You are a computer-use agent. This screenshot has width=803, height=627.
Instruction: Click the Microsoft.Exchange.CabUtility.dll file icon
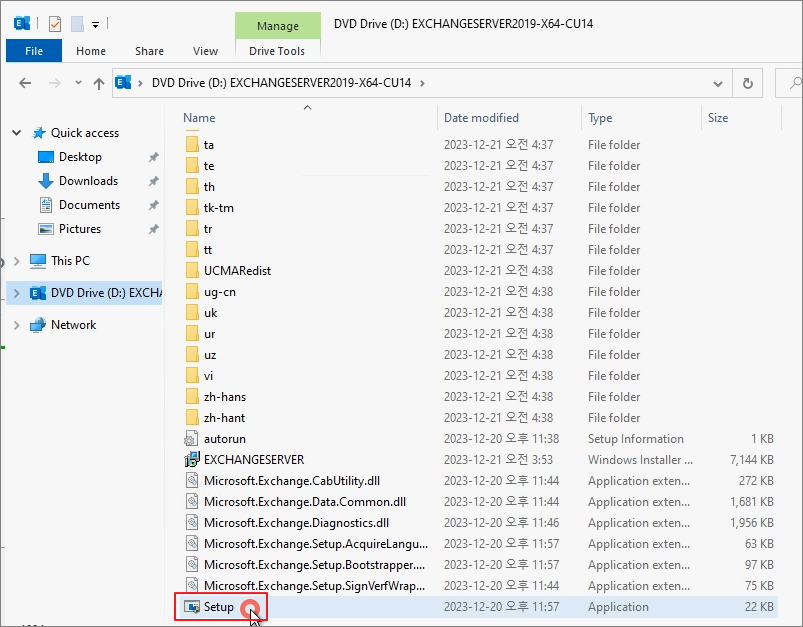(192, 481)
